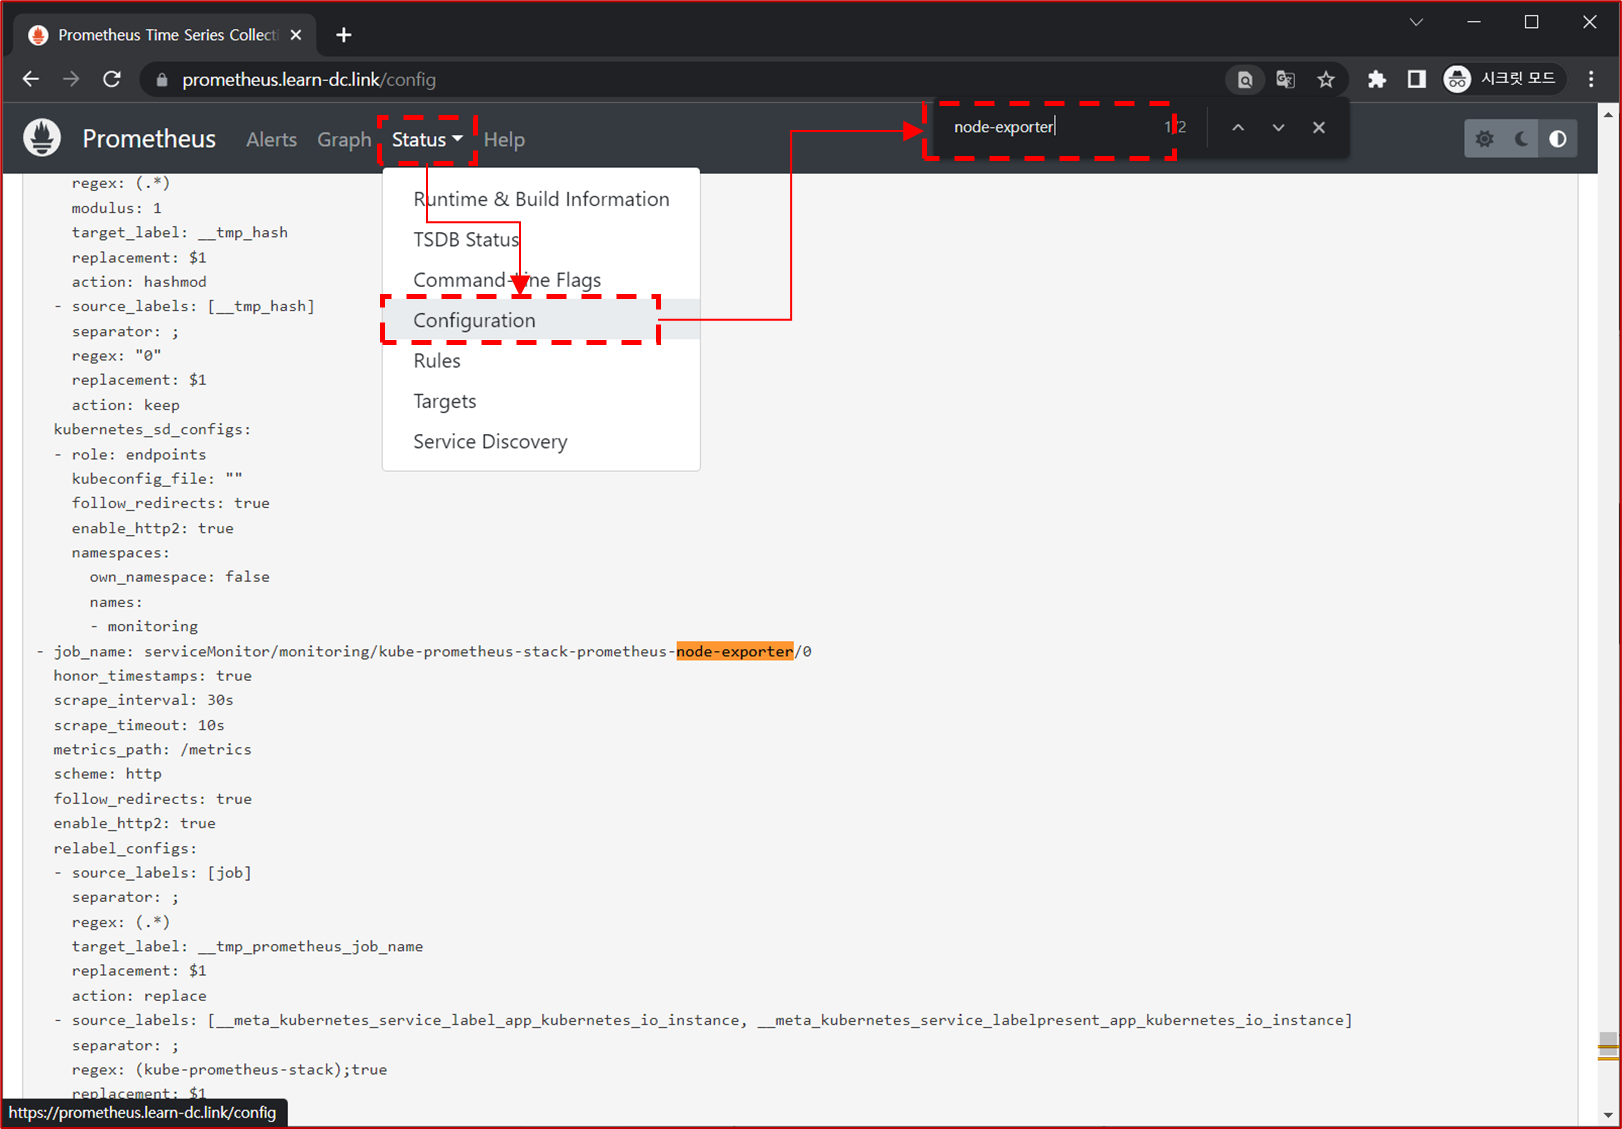Image resolution: width=1622 pixels, height=1129 pixels.
Task: Open the Service Discovery page
Action: (490, 441)
